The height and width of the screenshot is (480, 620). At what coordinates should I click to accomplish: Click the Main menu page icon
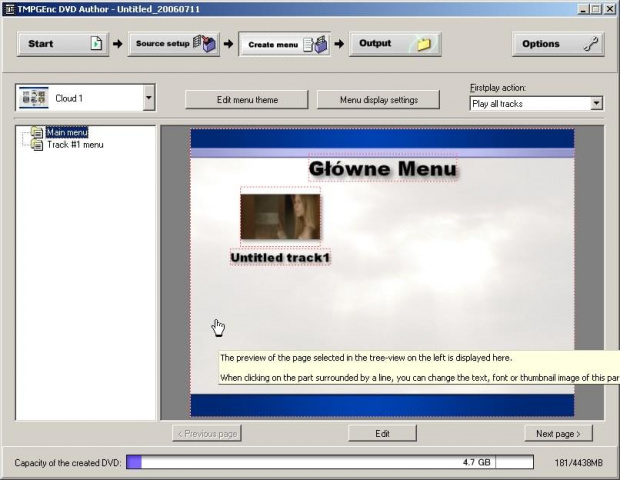(37, 132)
